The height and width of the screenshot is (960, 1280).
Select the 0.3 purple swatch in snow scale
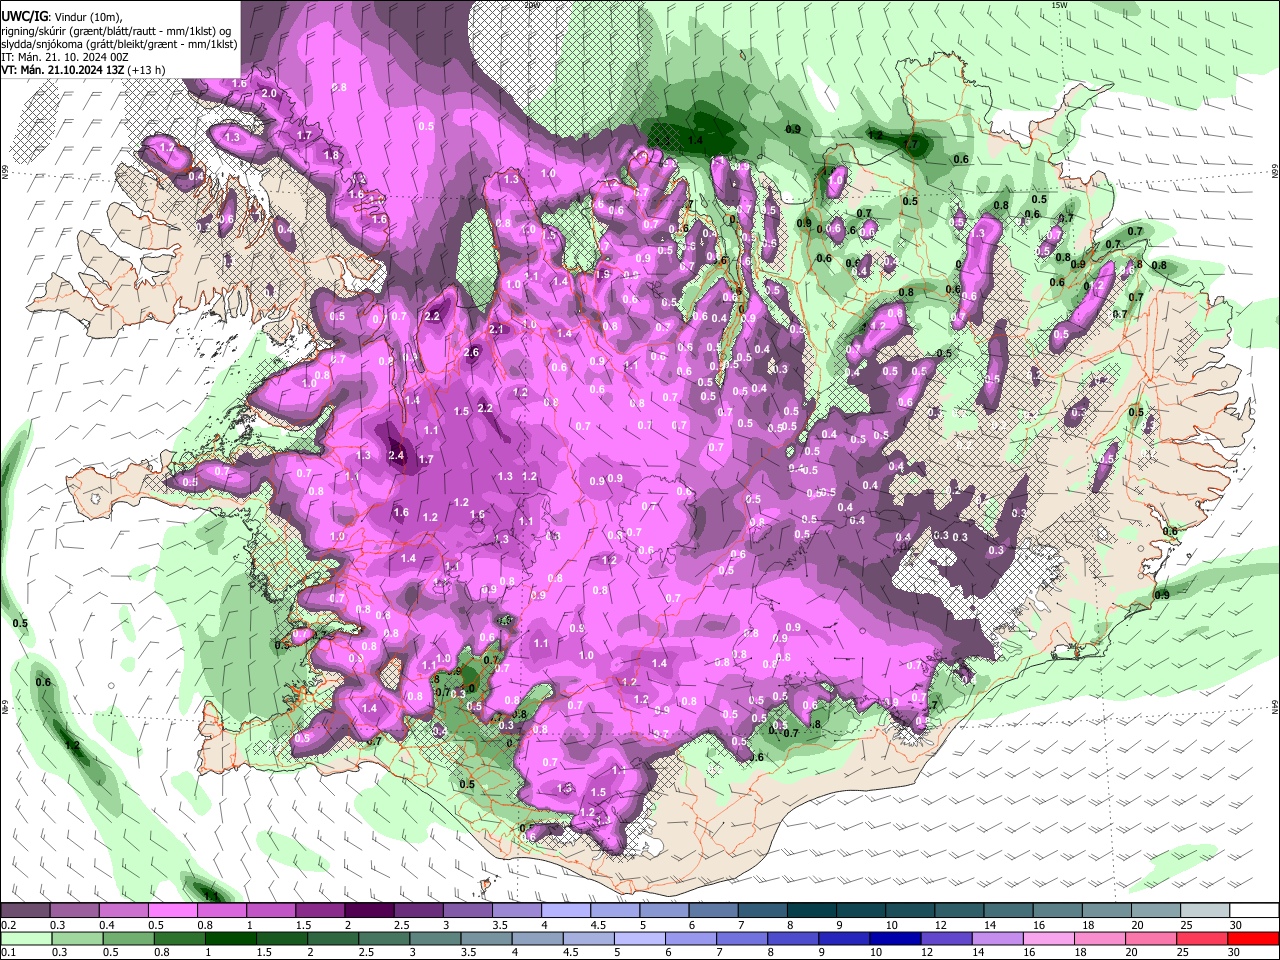74,911
